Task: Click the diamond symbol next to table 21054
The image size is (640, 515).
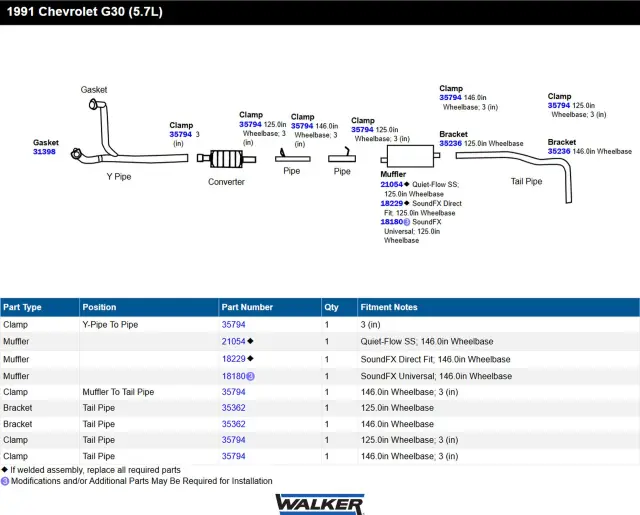Action: coord(250,341)
